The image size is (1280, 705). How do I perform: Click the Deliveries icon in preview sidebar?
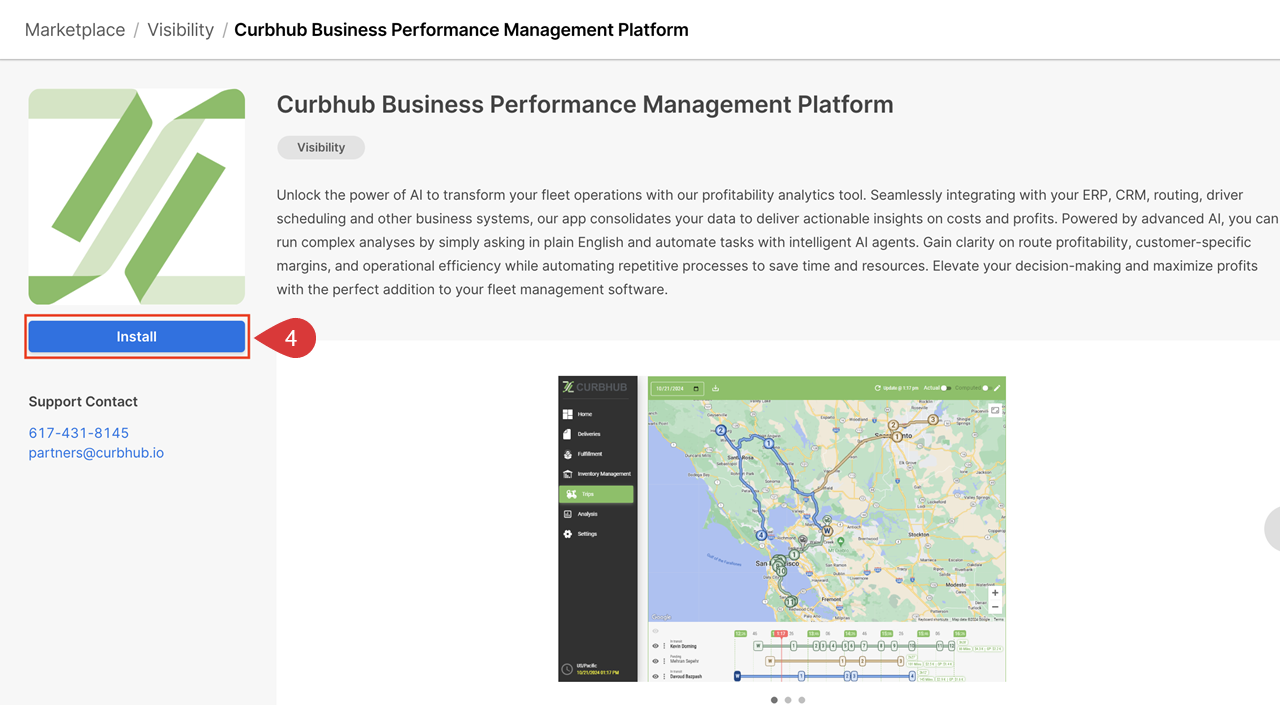tap(567, 434)
